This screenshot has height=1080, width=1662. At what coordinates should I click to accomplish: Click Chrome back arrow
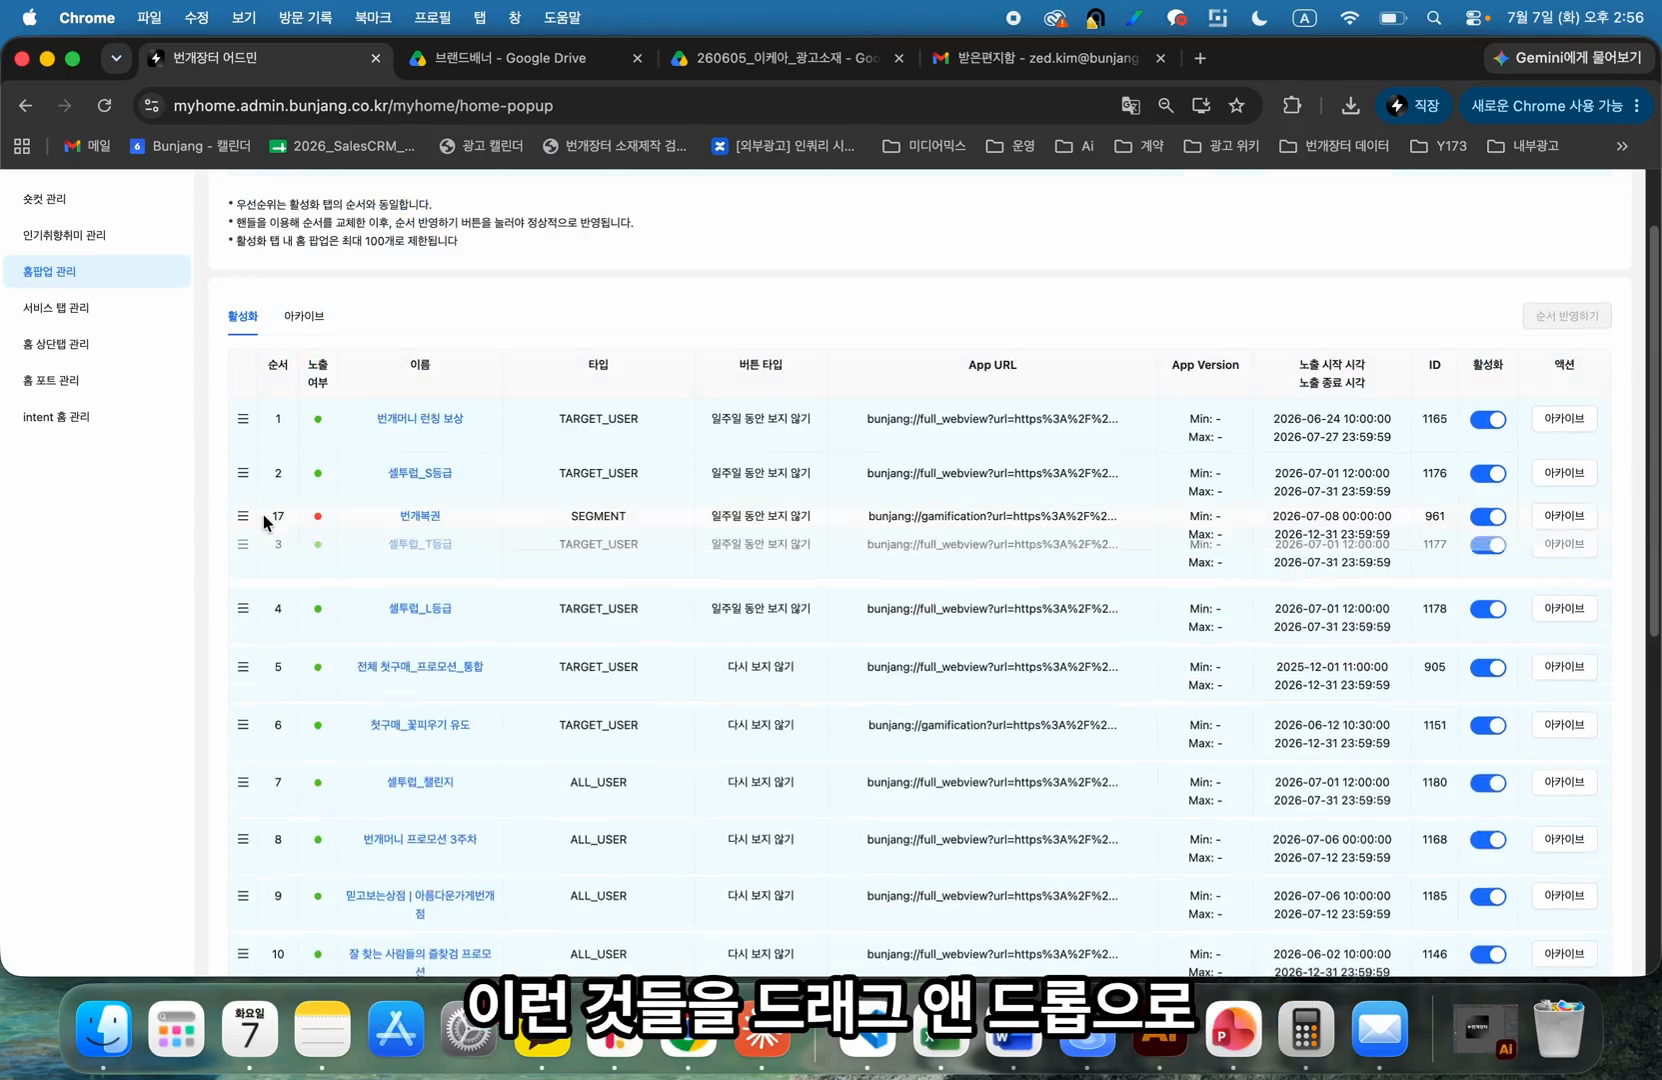click(x=26, y=105)
